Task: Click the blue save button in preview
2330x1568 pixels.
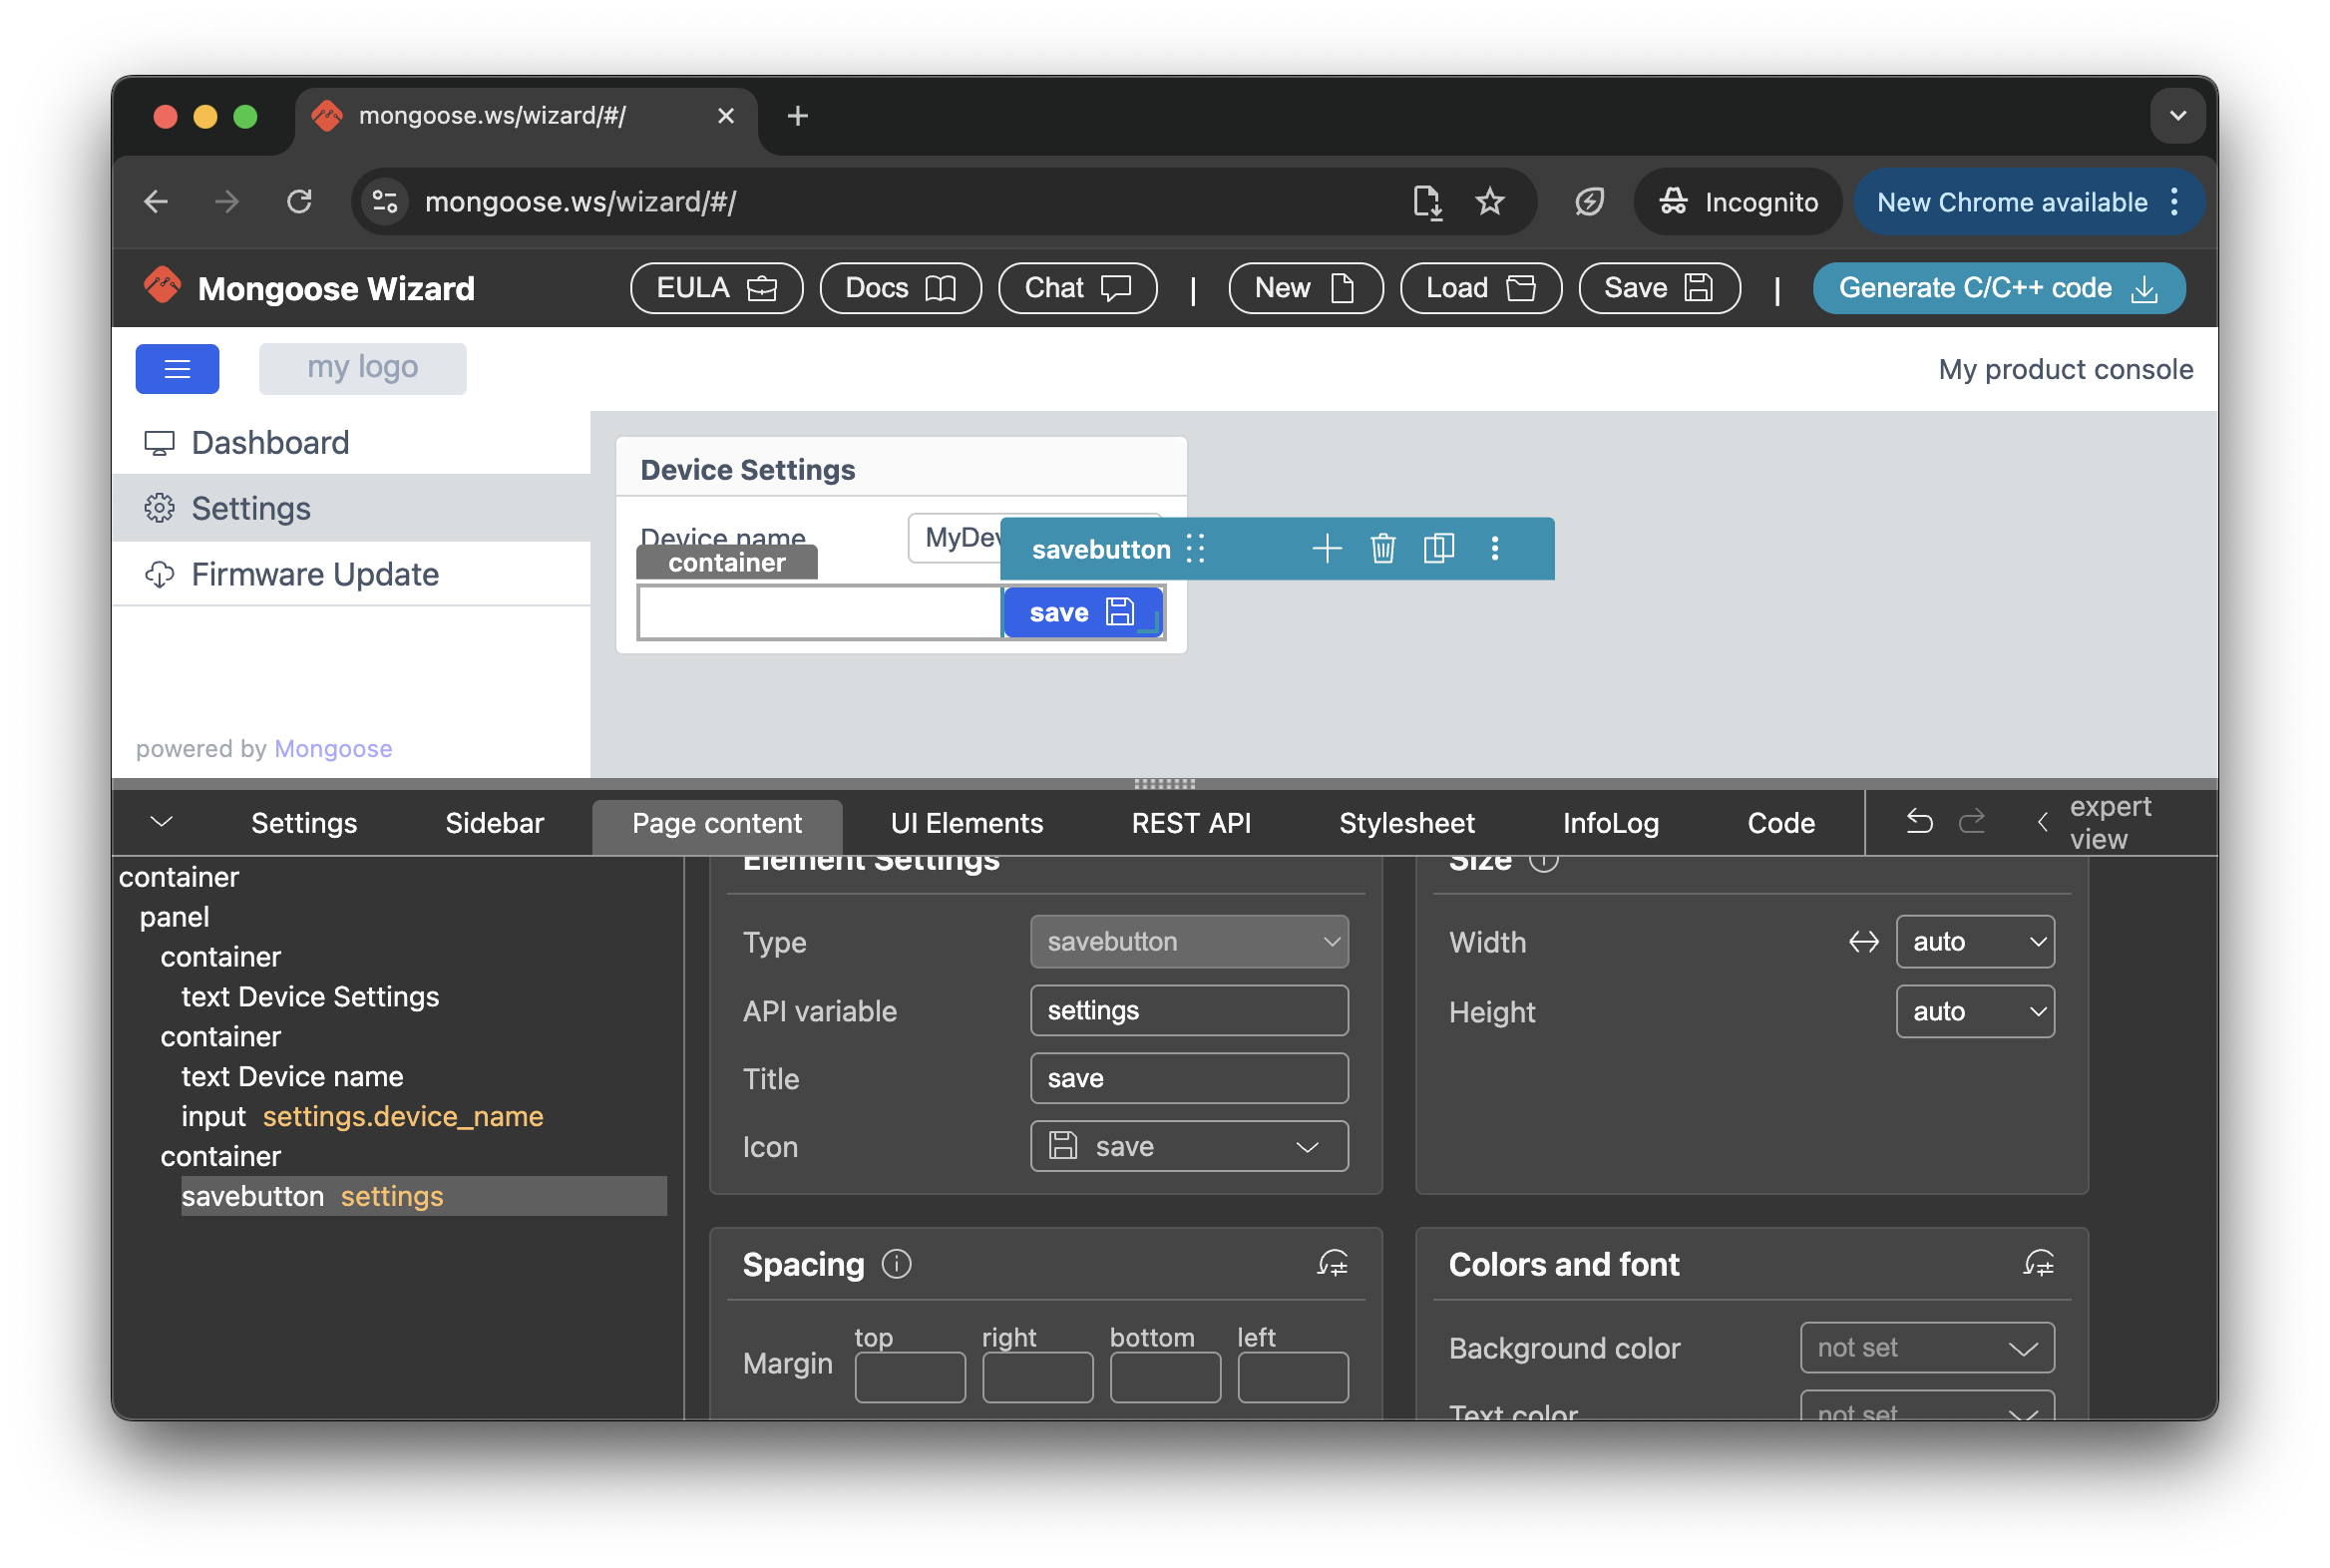Action: [x=1082, y=612]
